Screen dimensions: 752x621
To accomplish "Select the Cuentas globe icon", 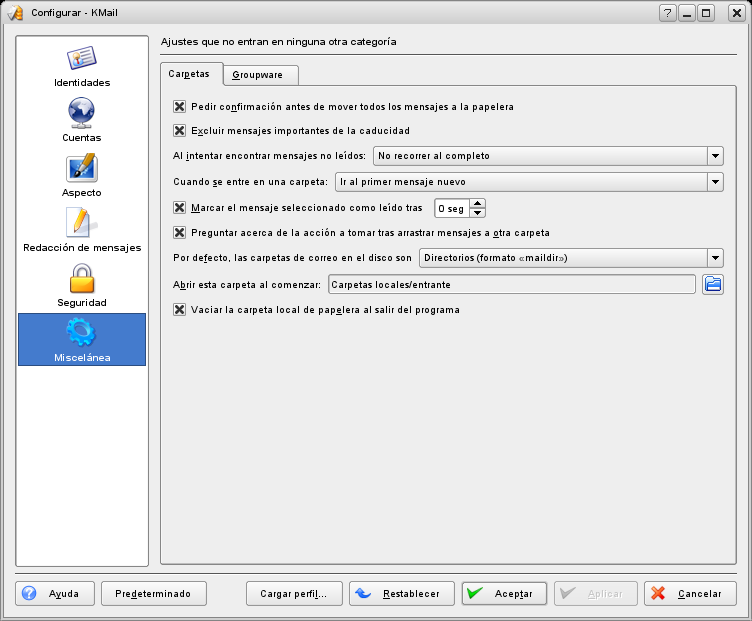I will tap(82, 112).
